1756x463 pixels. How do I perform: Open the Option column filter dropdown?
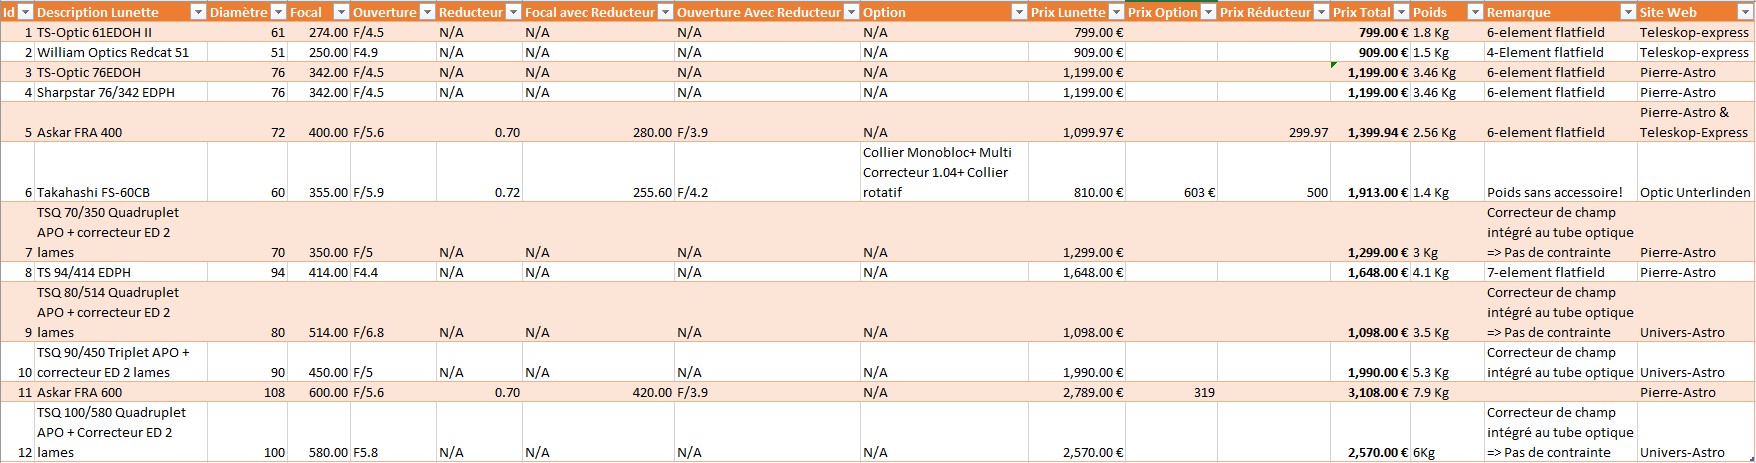click(1018, 12)
